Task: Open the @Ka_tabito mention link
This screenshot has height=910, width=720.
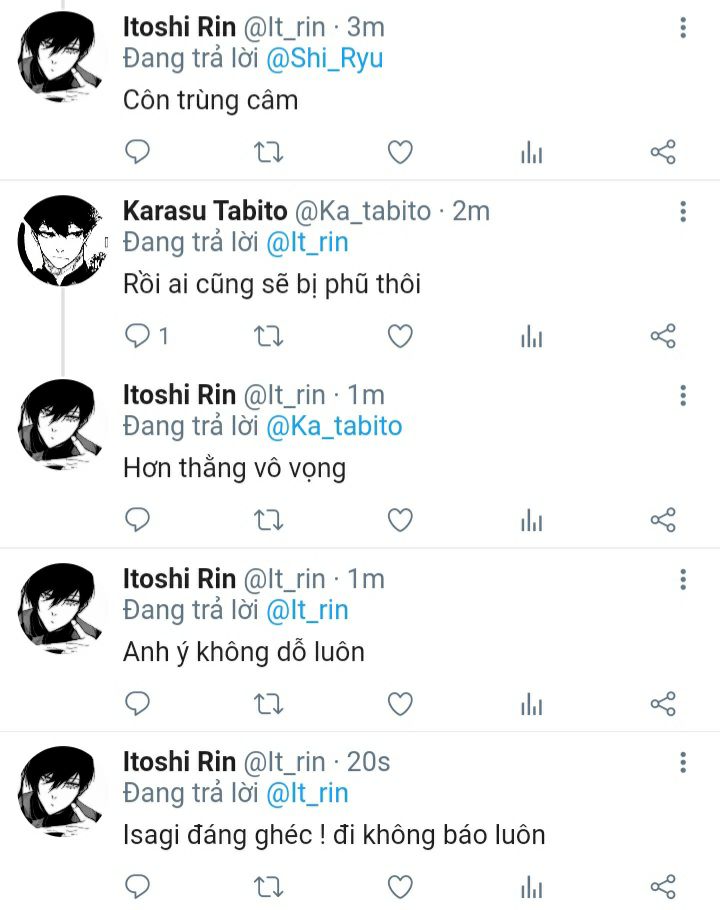Action: 334,427
